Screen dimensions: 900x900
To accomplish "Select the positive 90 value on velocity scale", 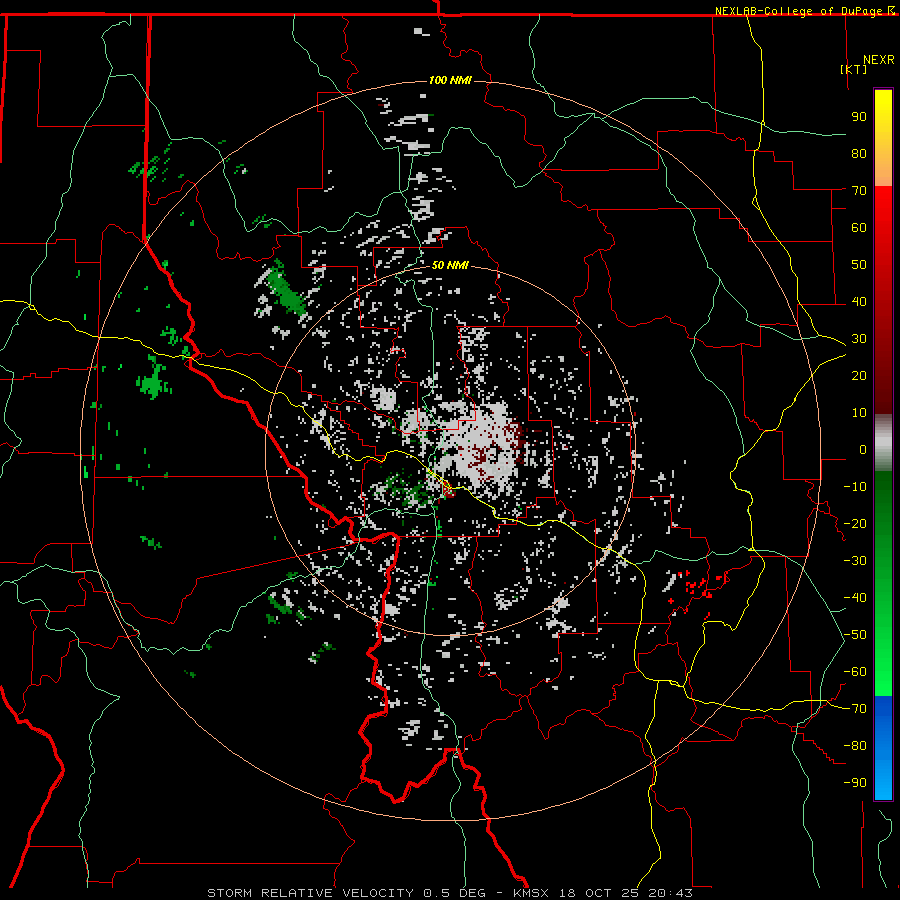I will click(x=859, y=117).
